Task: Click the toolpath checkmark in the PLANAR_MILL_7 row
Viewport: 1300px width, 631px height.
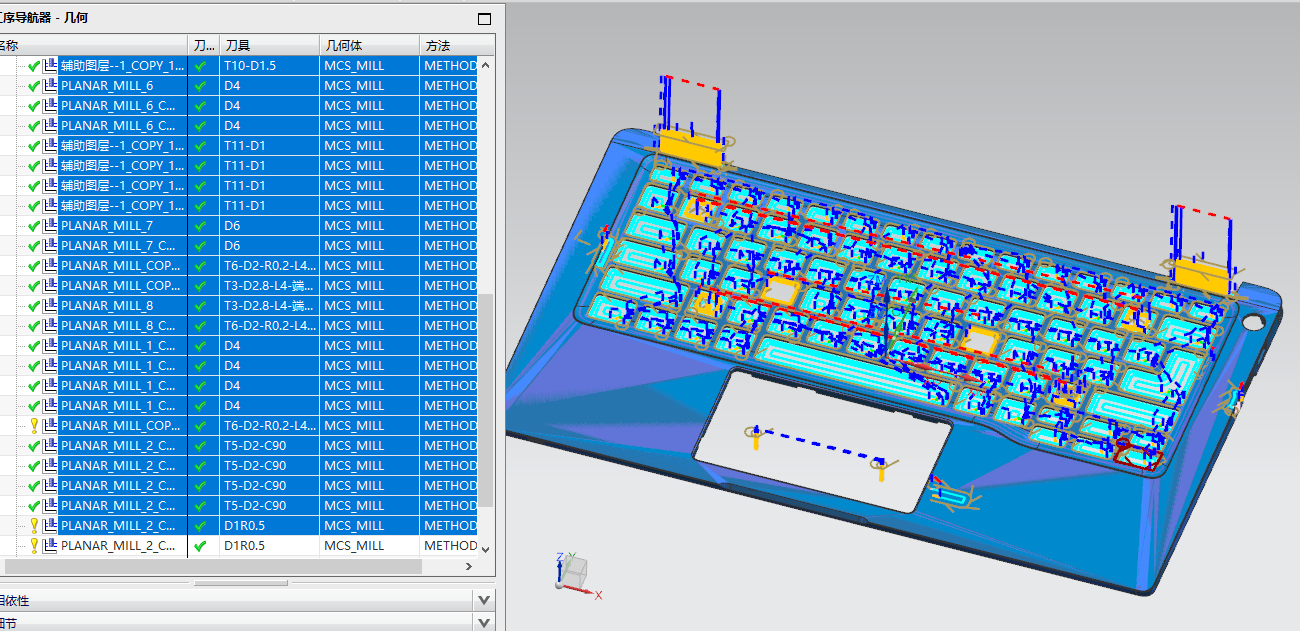Action: pyautogui.click(x=201, y=226)
